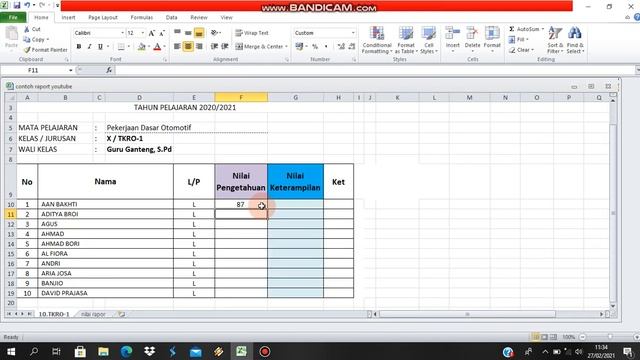Apply the cell border button
Screen dimensions: 640x360
tap(121, 47)
